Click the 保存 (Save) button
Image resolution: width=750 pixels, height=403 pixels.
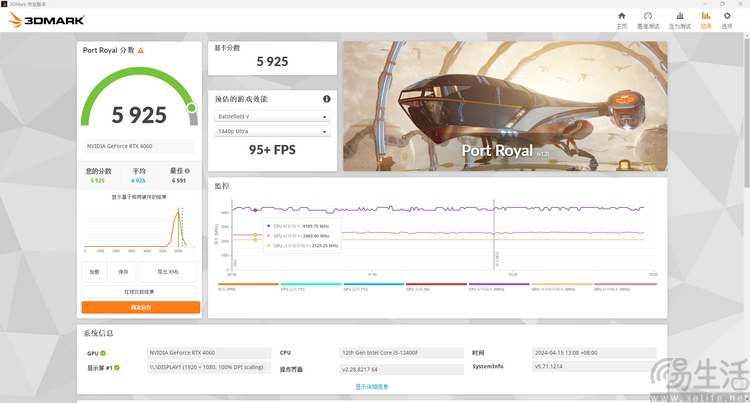tap(123, 272)
